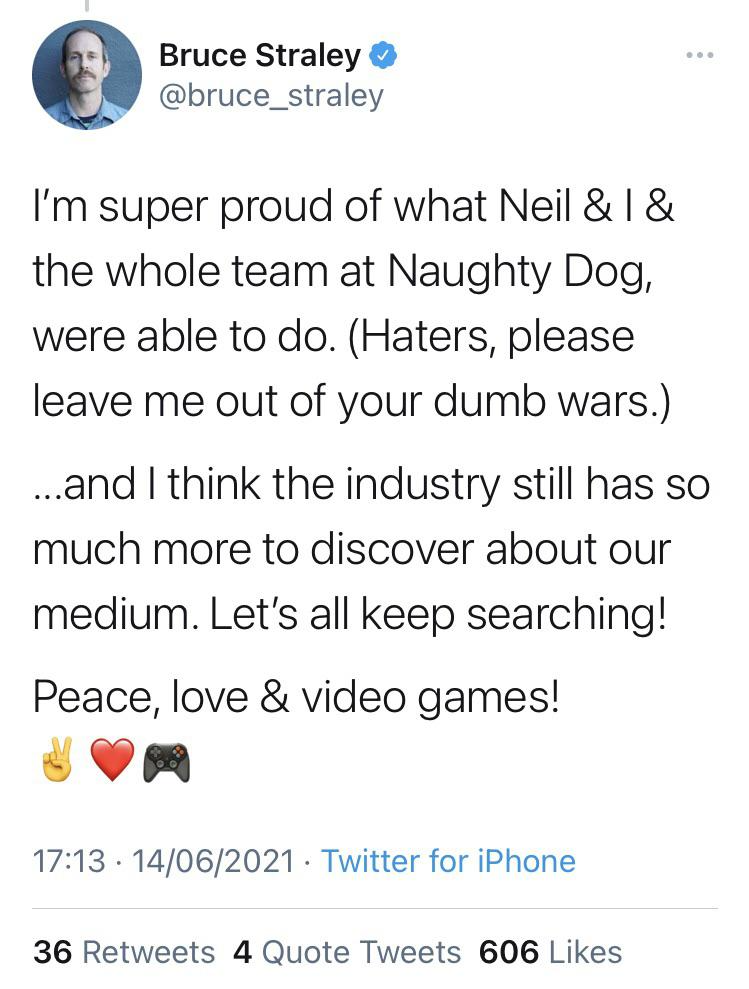Click the game controller emoji
Image resolution: width=749 pixels, height=989 pixels.
coord(166,764)
